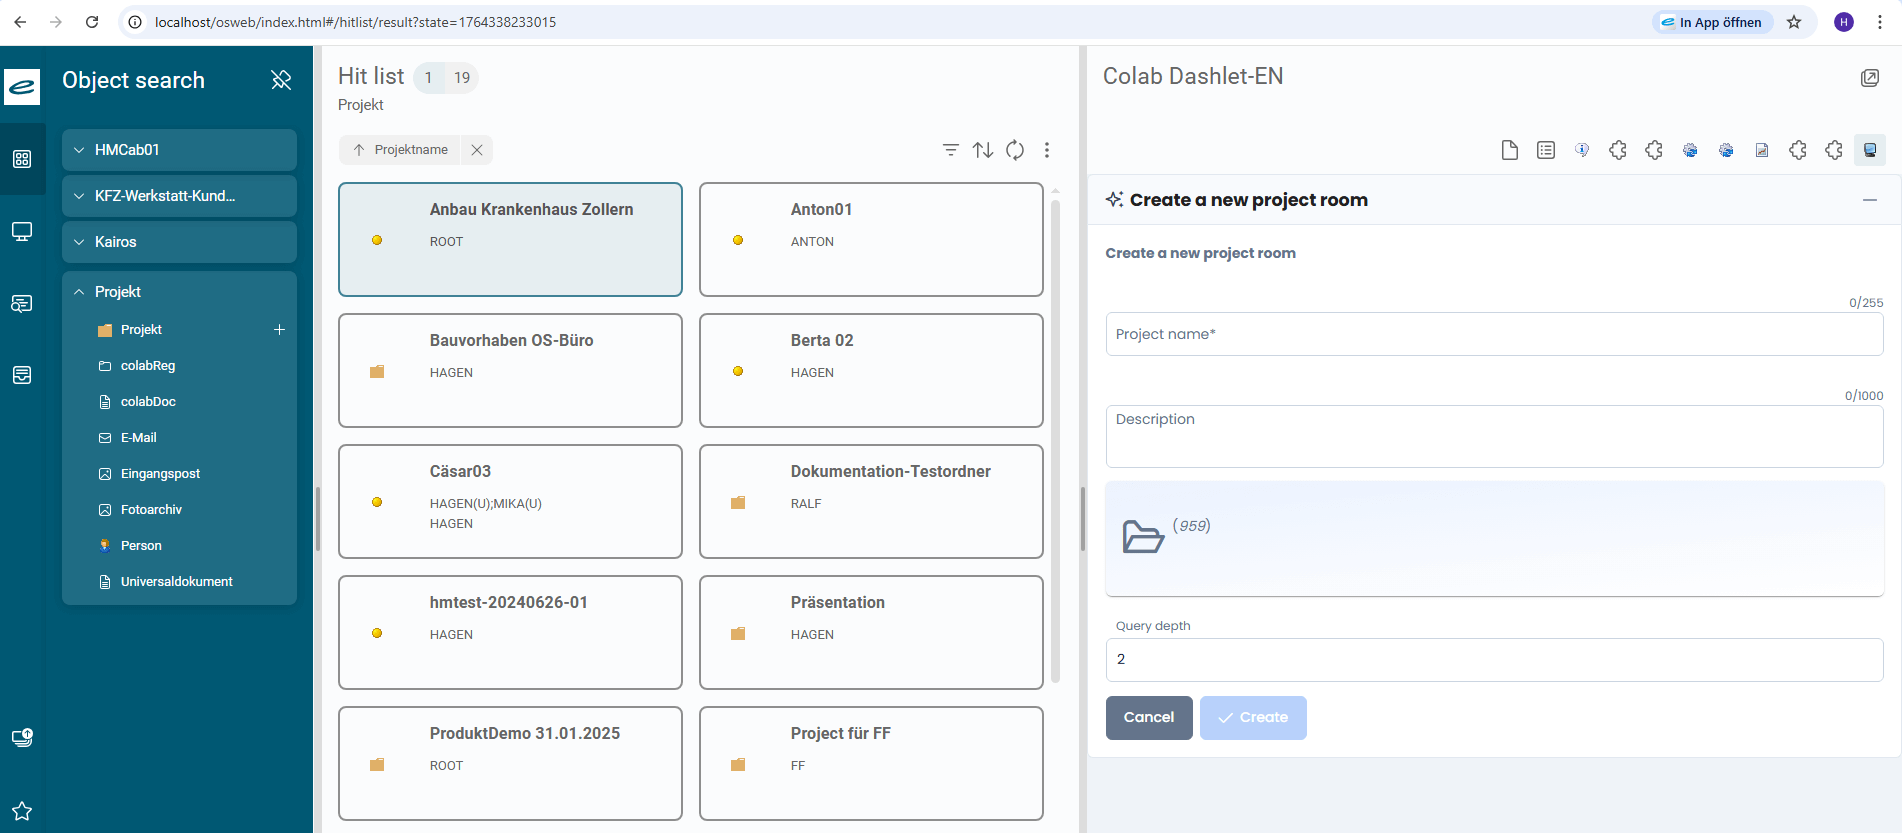Image resolution: width=1902 pixels, height=833 pixels.
Task: Select the blank document dashlet icon
Action: 1510,150
